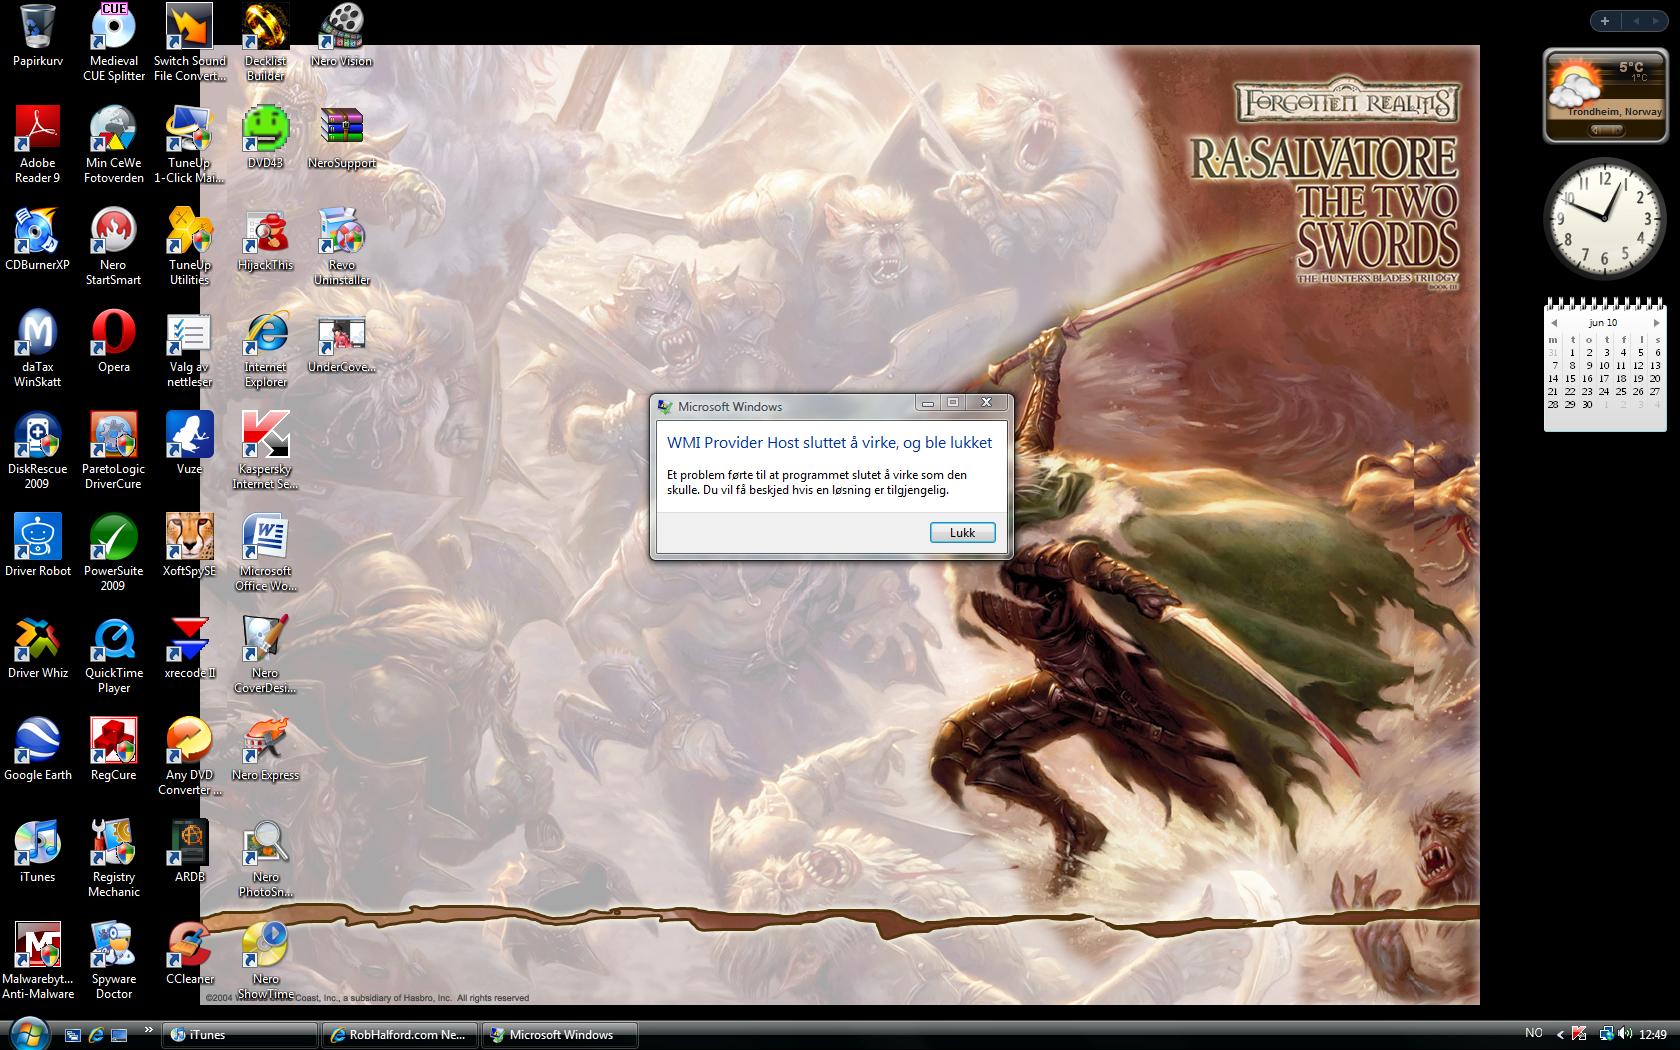The height and width of the screenshot is (1050, 1680).
Task: Launch Adobe Reader 9 icon
Action: (38, 144)
